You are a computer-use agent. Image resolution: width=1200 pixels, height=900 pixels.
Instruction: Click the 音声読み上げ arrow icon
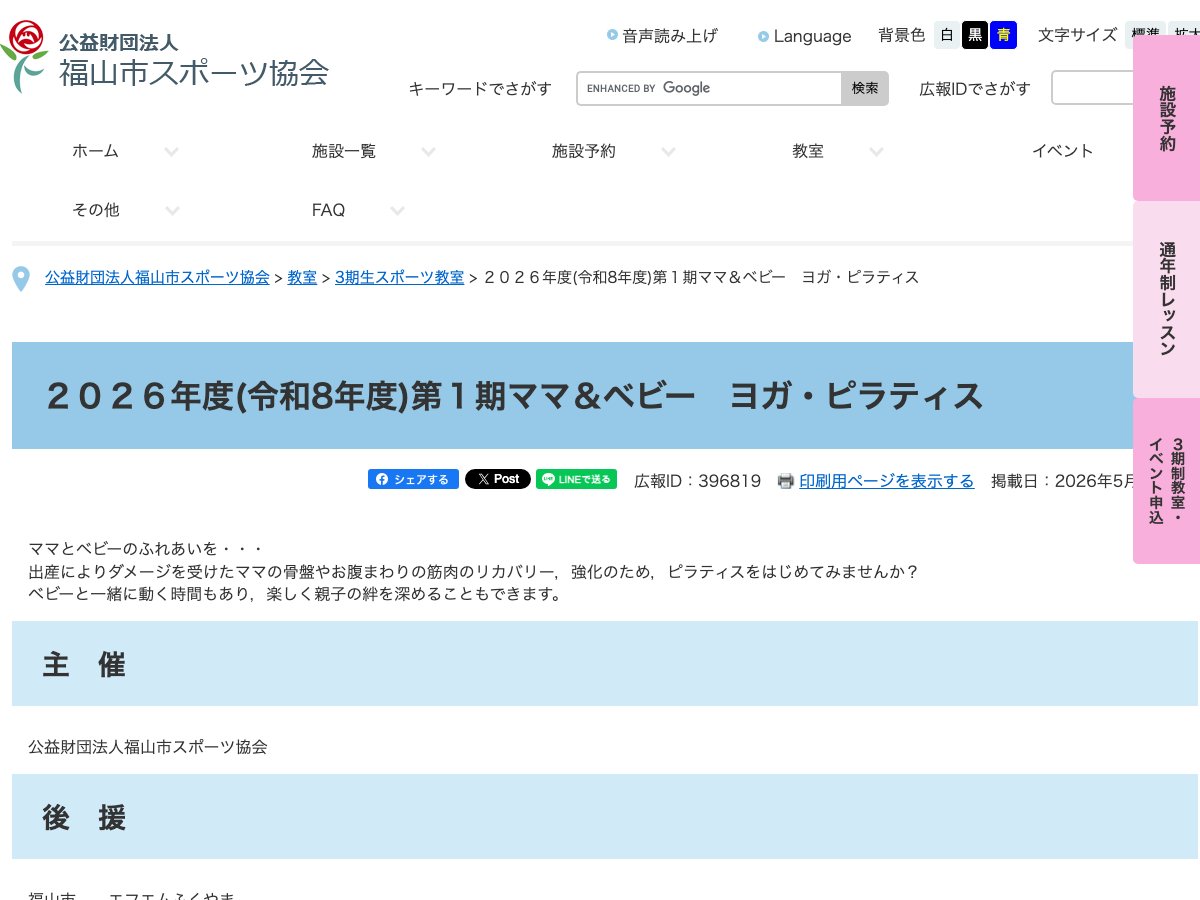coord(612,35)
